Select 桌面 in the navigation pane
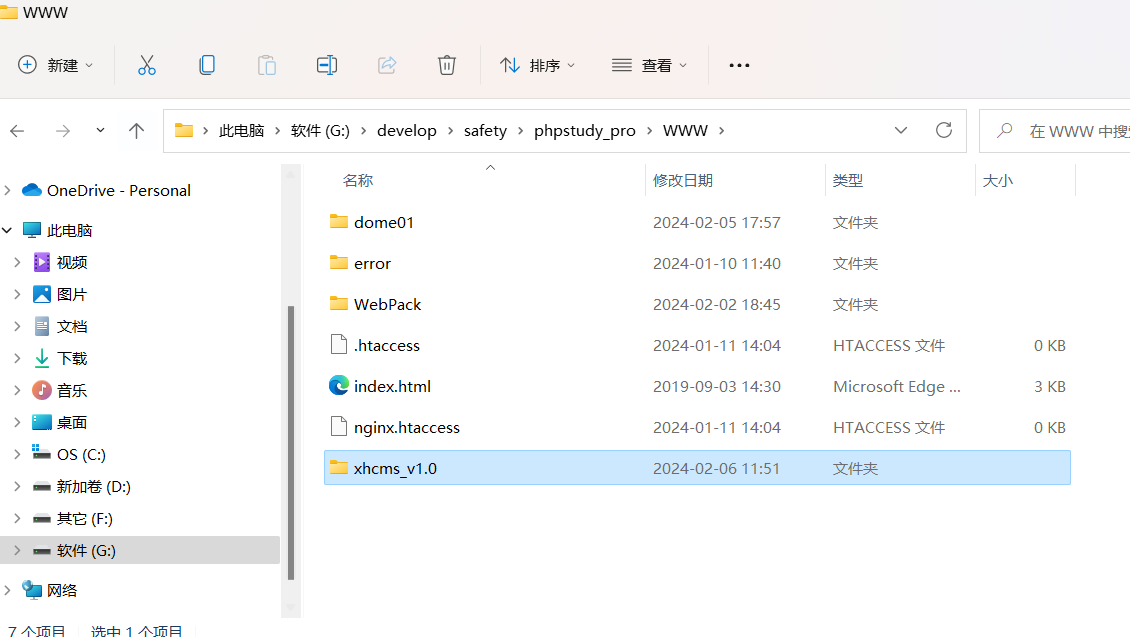The image size is (1130, 637). 71,422
